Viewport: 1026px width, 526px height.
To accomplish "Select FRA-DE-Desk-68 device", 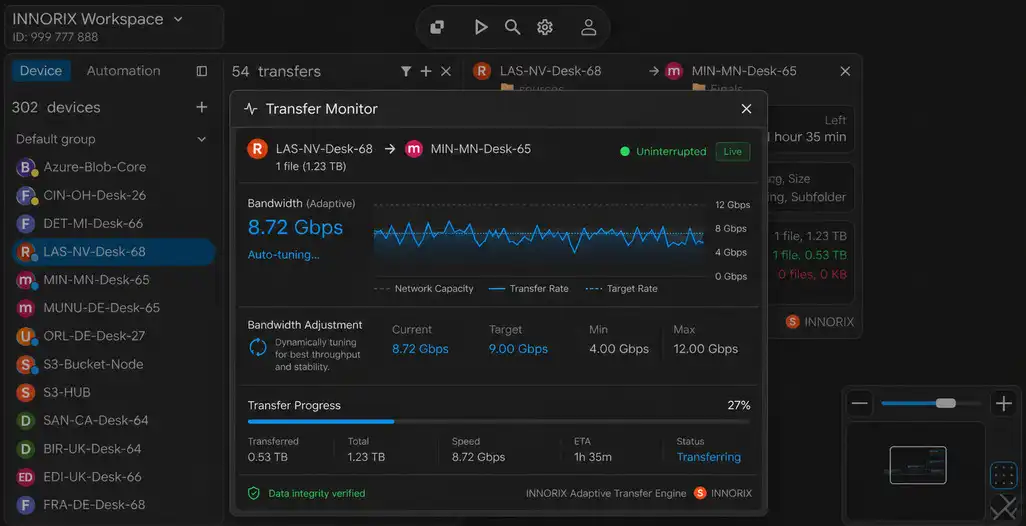I will 113,504.
